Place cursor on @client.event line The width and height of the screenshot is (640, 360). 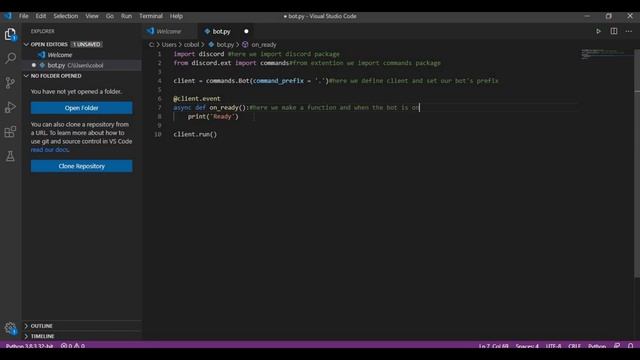pyautogui.click(x=197, y=99)
